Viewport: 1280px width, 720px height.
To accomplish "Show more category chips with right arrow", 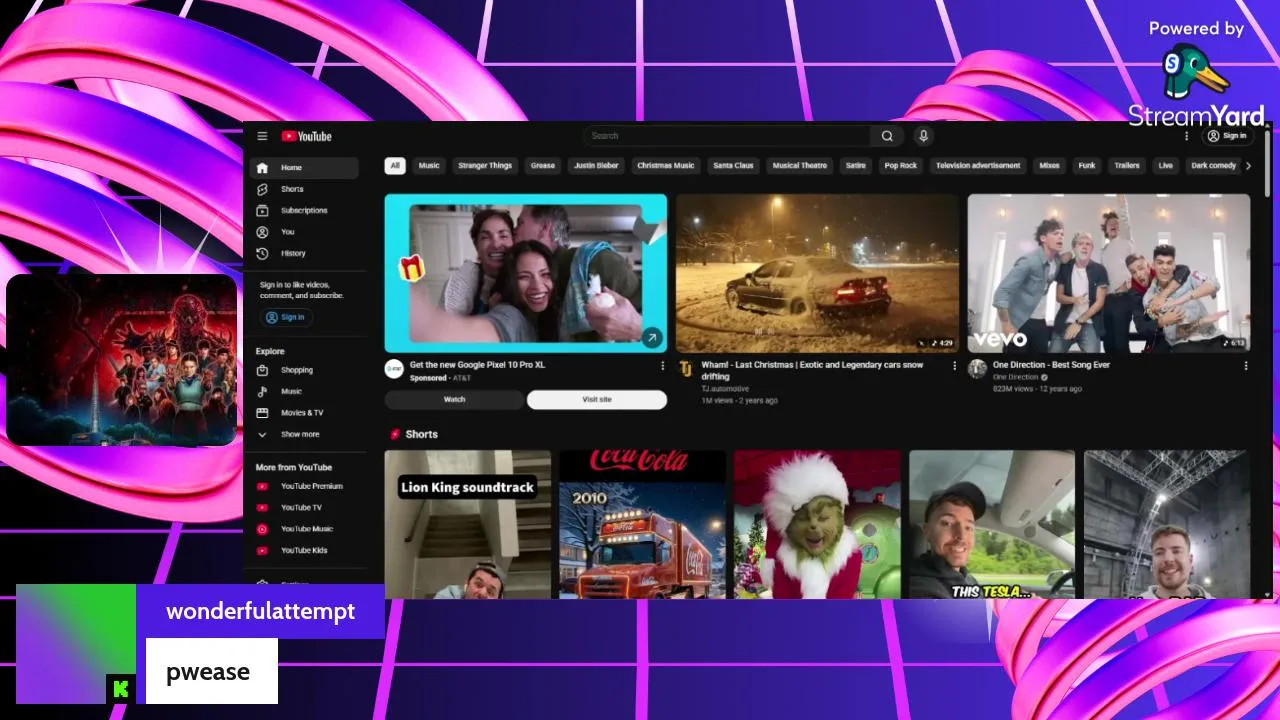I will (x=1247, y=166).
